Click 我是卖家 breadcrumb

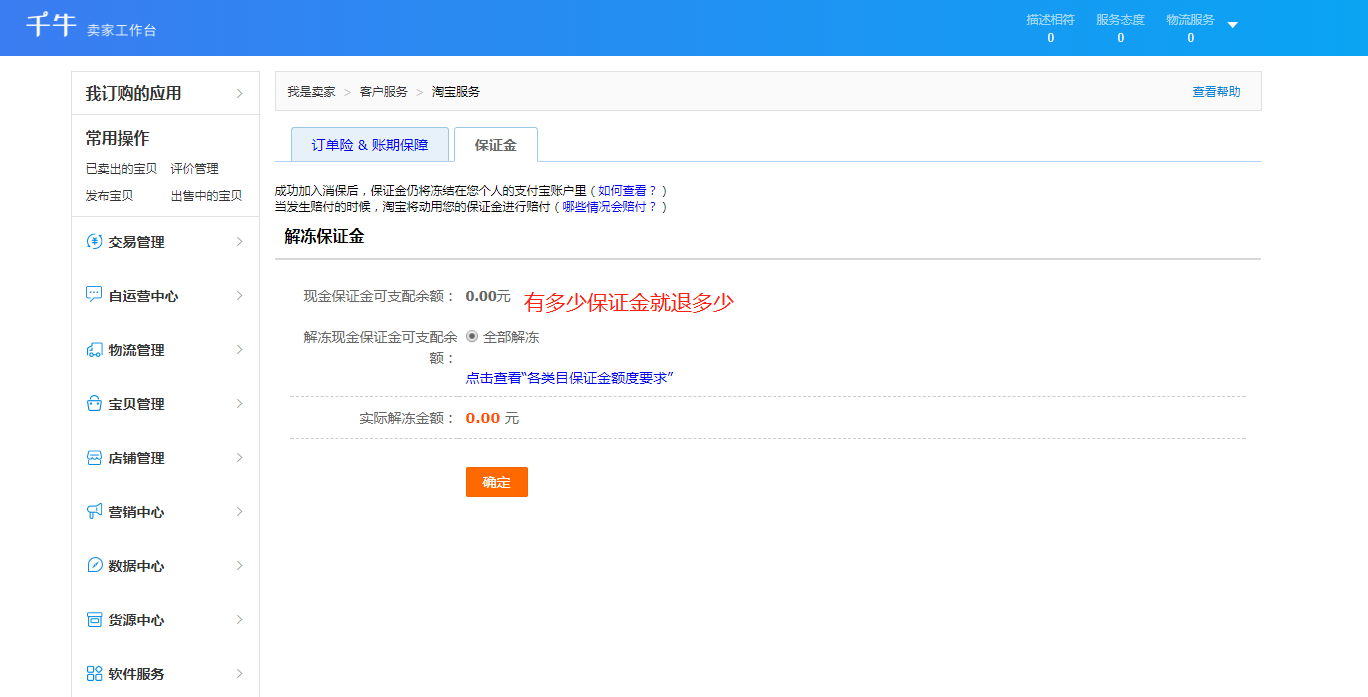pos(311,92)
